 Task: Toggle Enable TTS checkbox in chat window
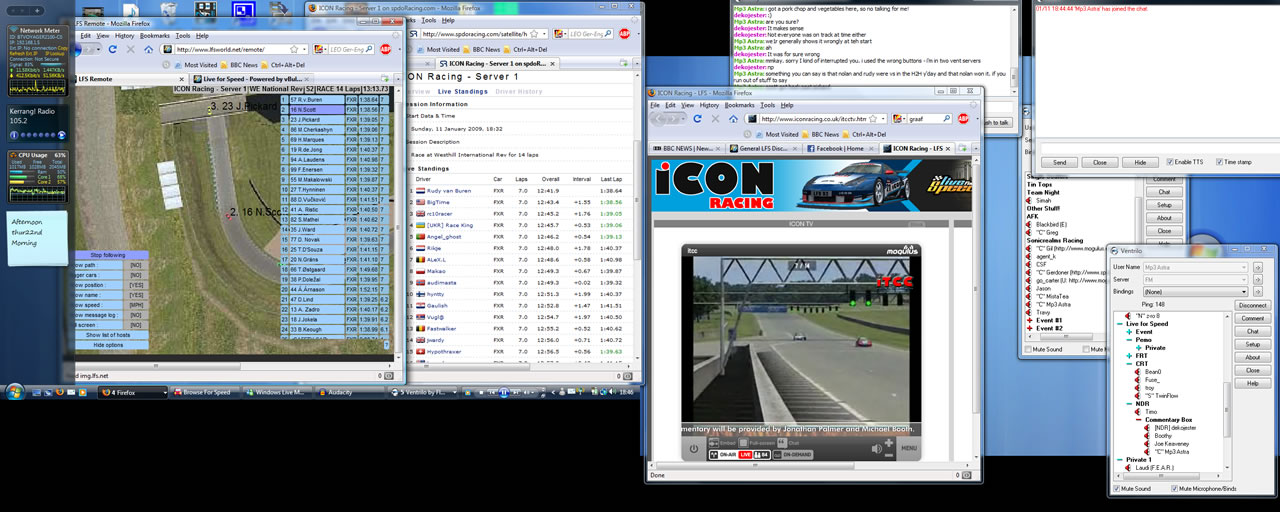(x=1168, y=162)
